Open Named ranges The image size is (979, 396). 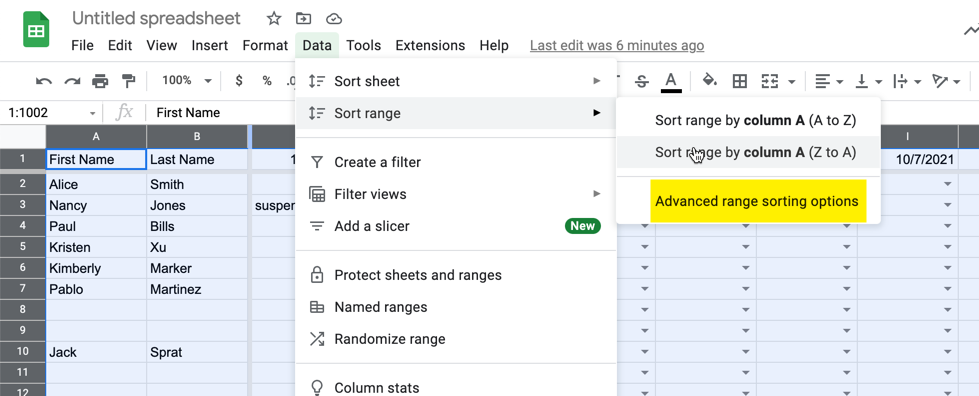[x=456, y=307]
